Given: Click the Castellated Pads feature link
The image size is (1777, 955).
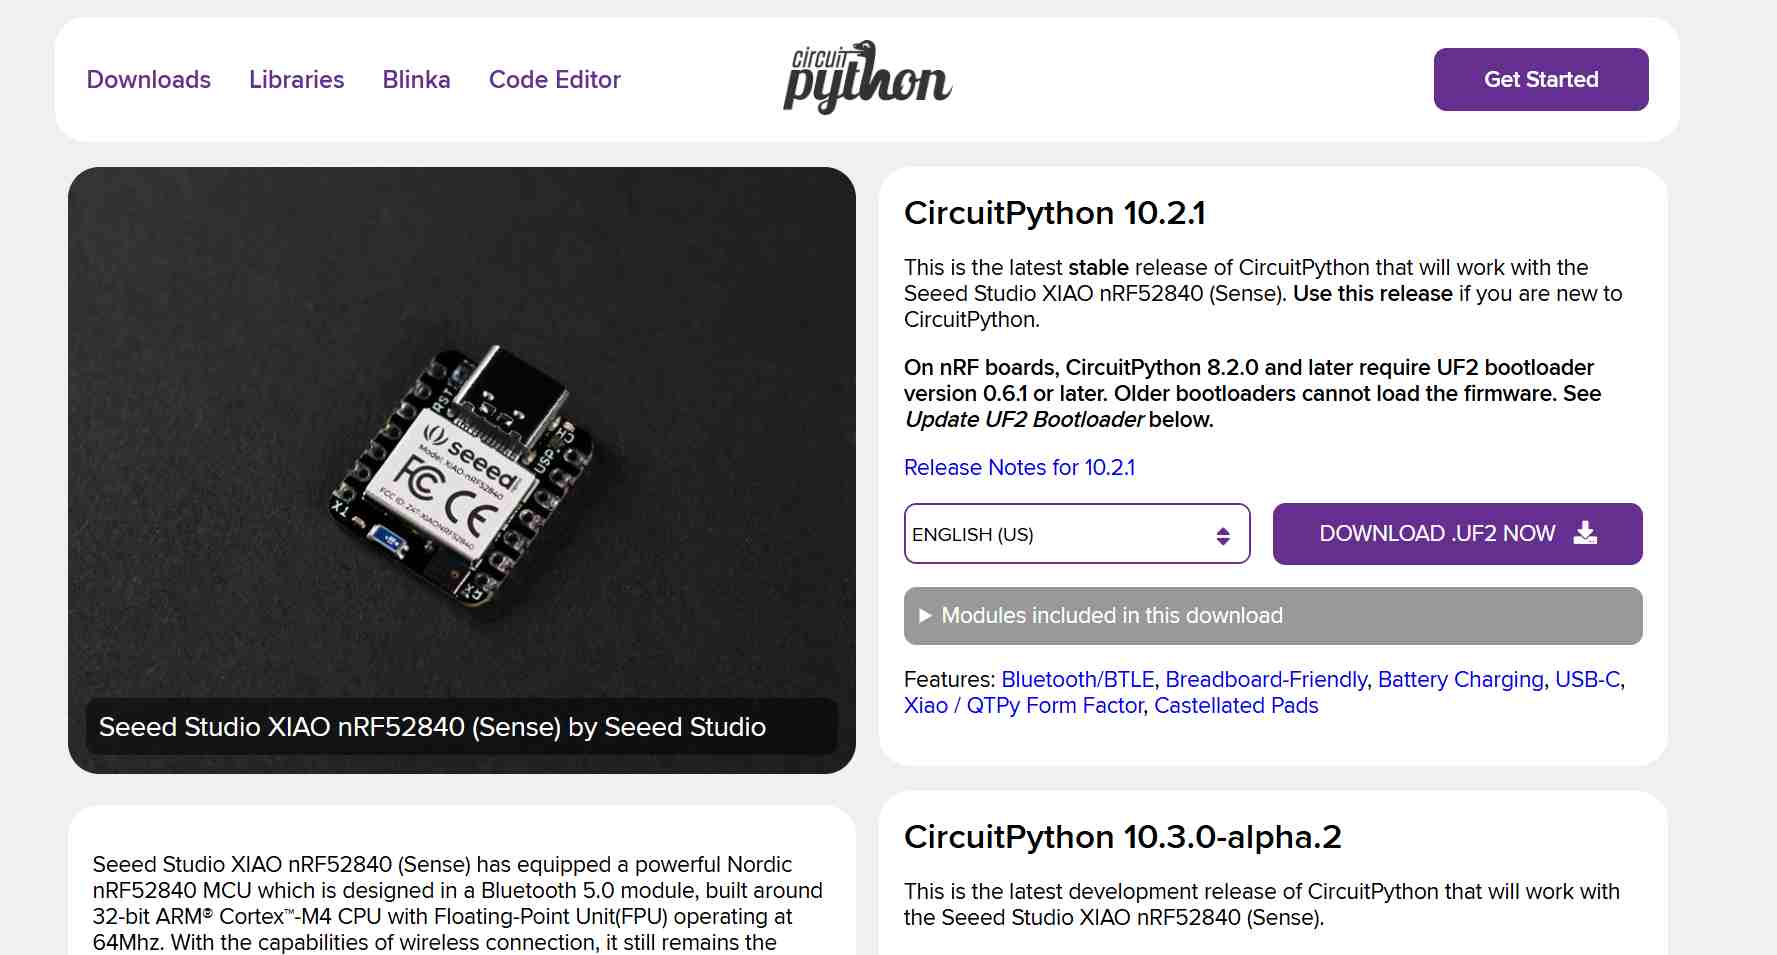Looking at the screenshot, I should [1236, 705].
